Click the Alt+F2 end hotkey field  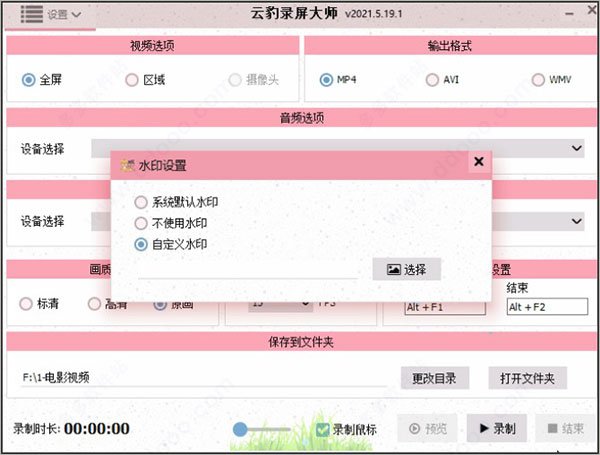click(548, 307)
